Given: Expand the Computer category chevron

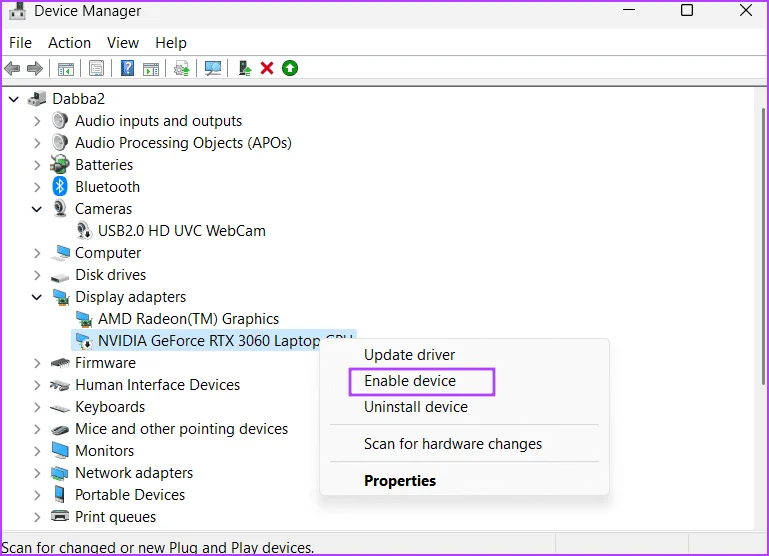Looking at the screenshot, I should coord(37,253).
